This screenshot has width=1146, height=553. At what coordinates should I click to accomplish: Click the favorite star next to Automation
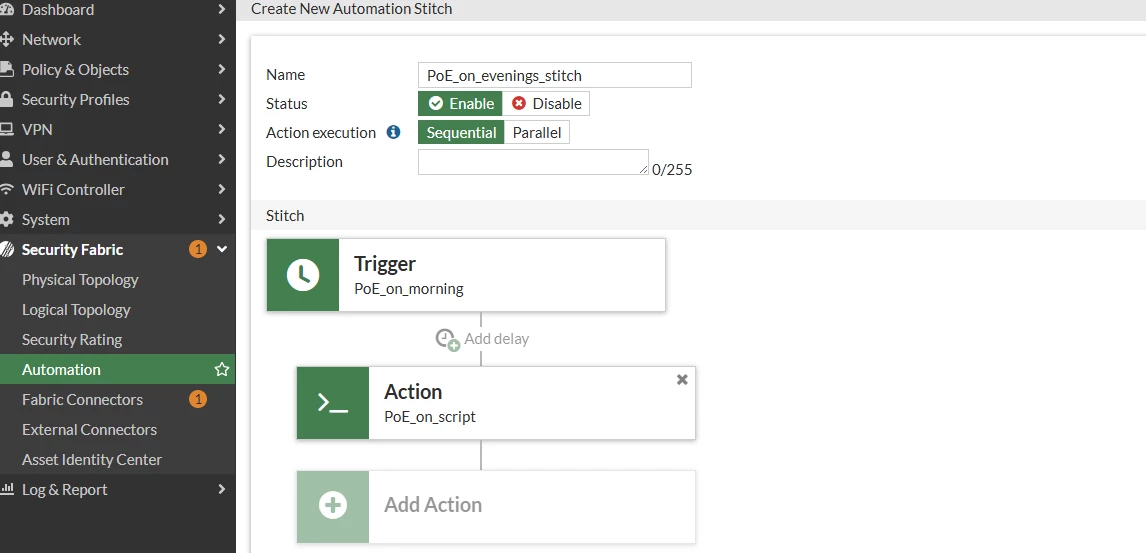pos(221,370)
